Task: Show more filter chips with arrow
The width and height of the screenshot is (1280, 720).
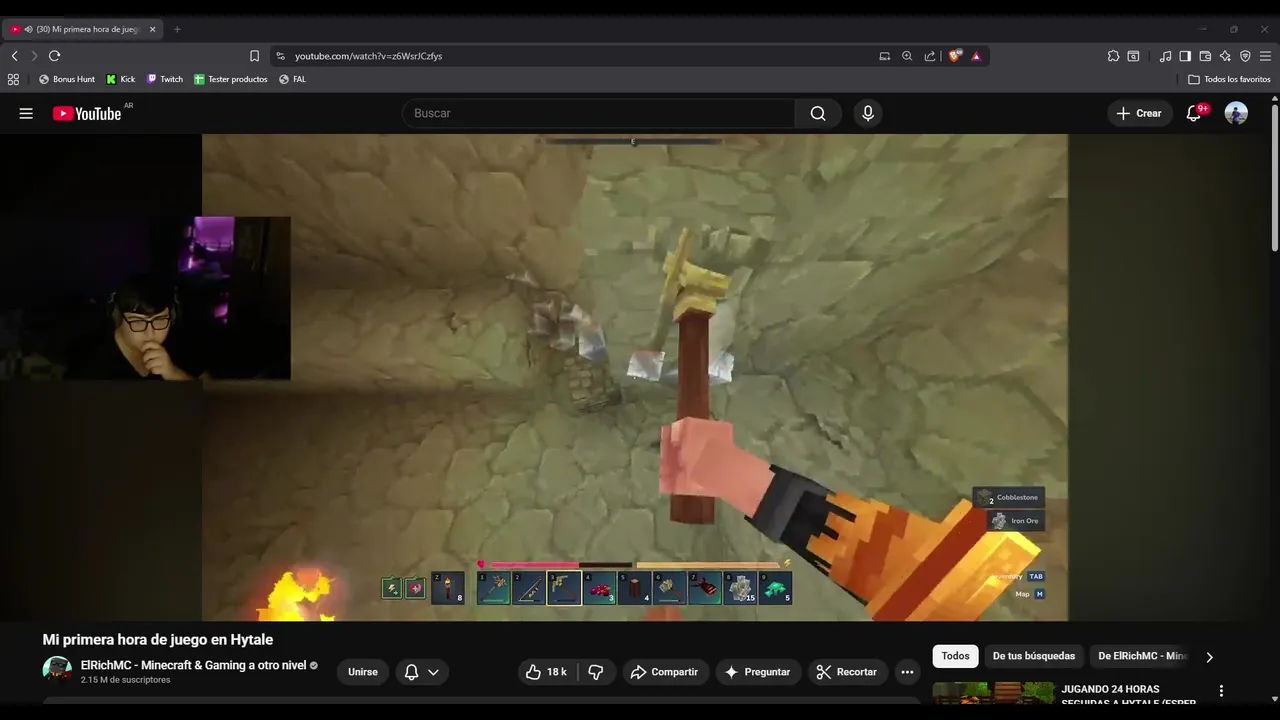Action: 1209,657
